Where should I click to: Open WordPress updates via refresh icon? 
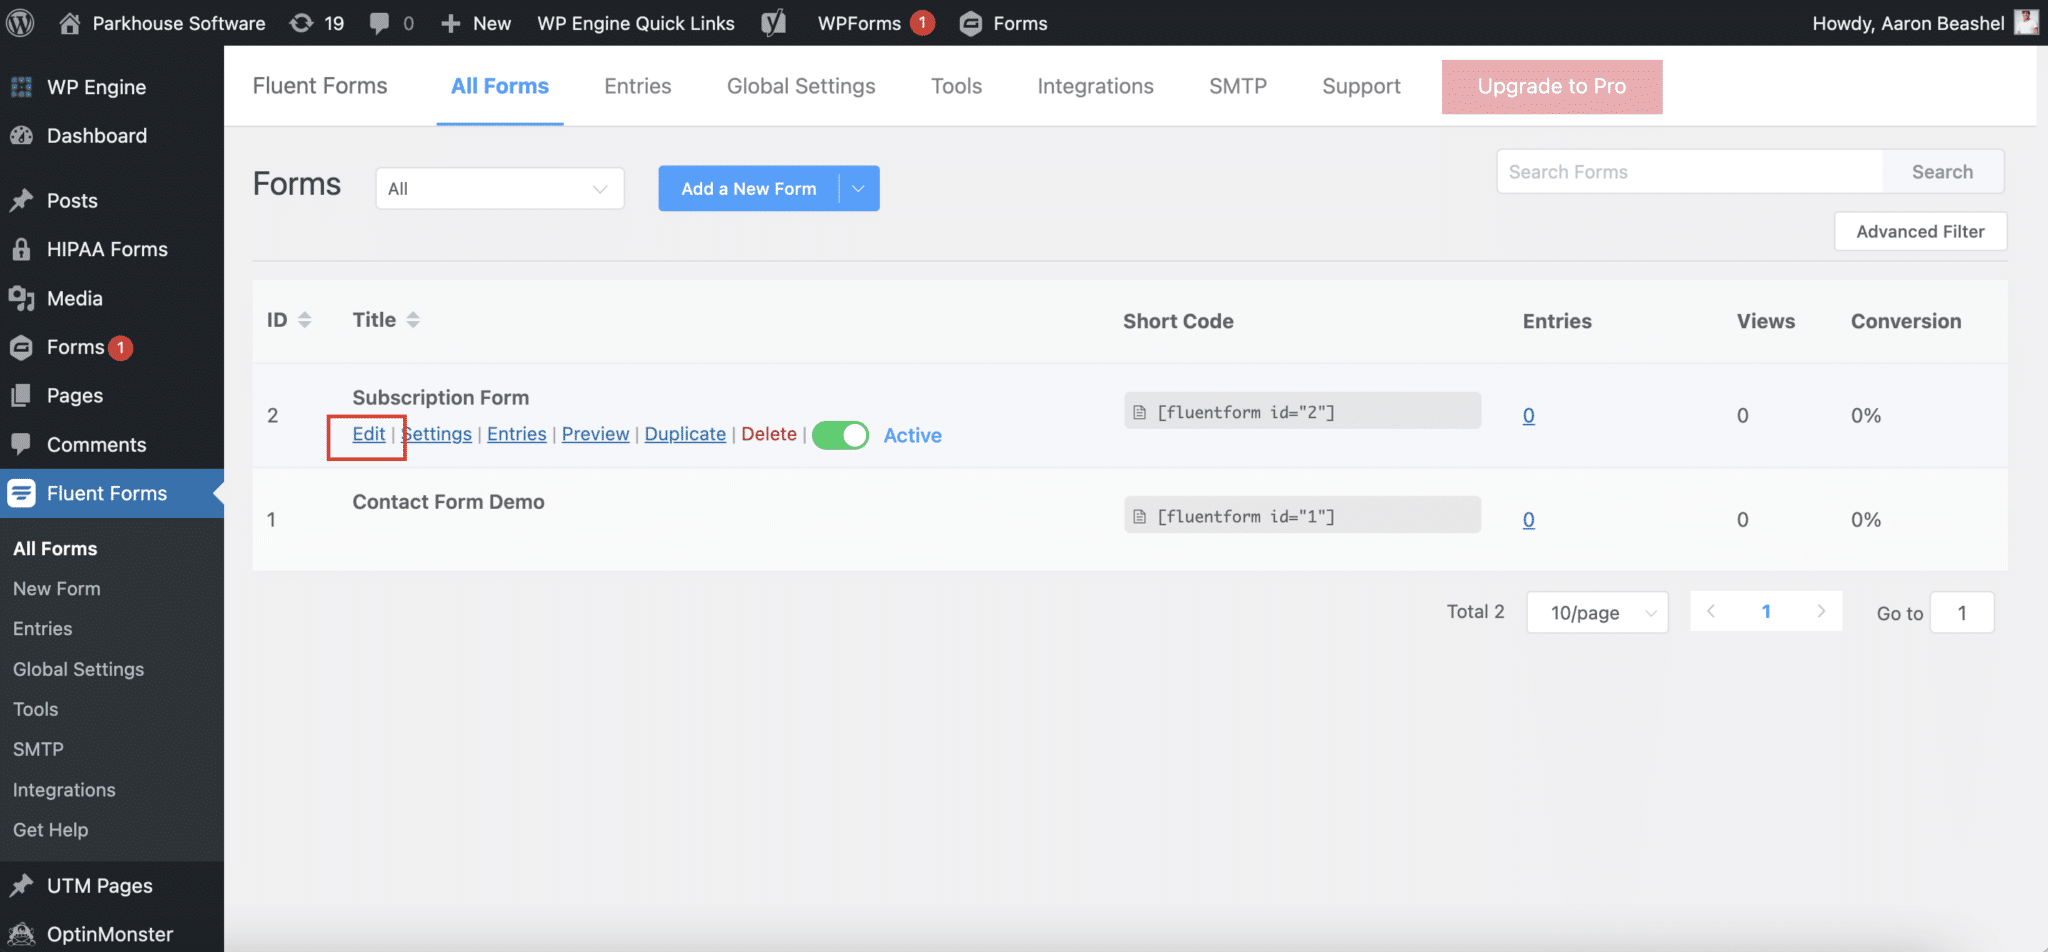302,22
